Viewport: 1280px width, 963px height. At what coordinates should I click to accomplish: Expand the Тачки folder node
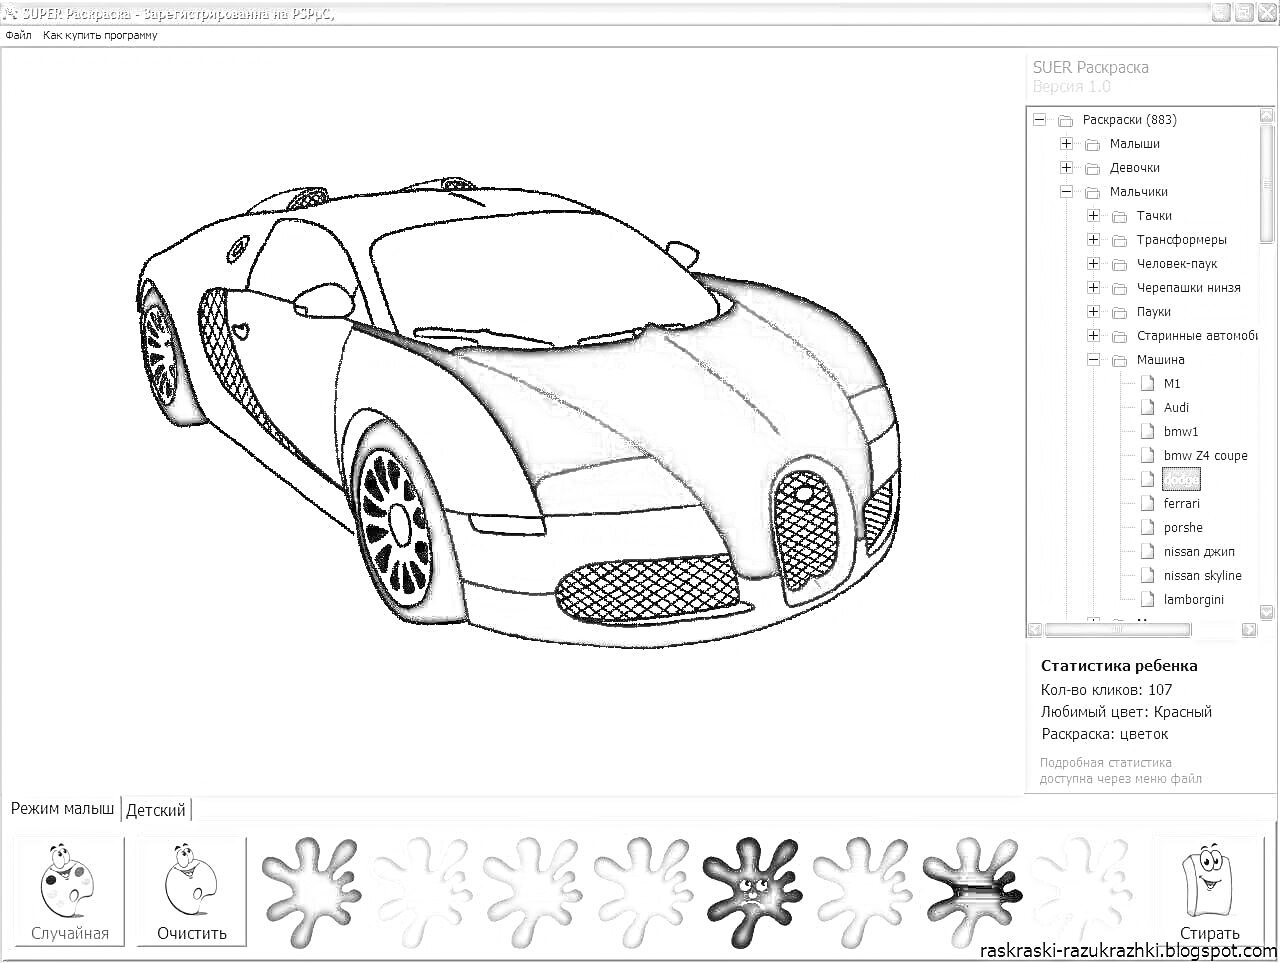(x=1093, y=216)
